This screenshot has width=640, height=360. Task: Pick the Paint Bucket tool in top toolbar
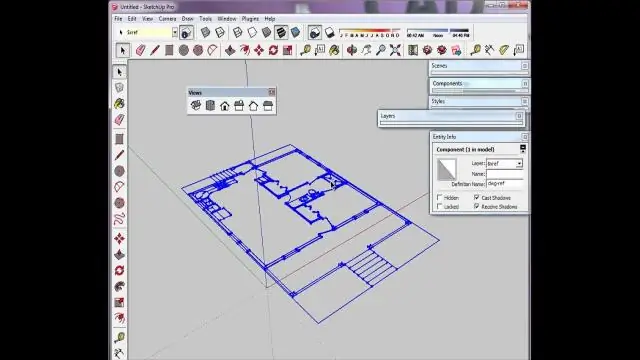pos(334,50)
